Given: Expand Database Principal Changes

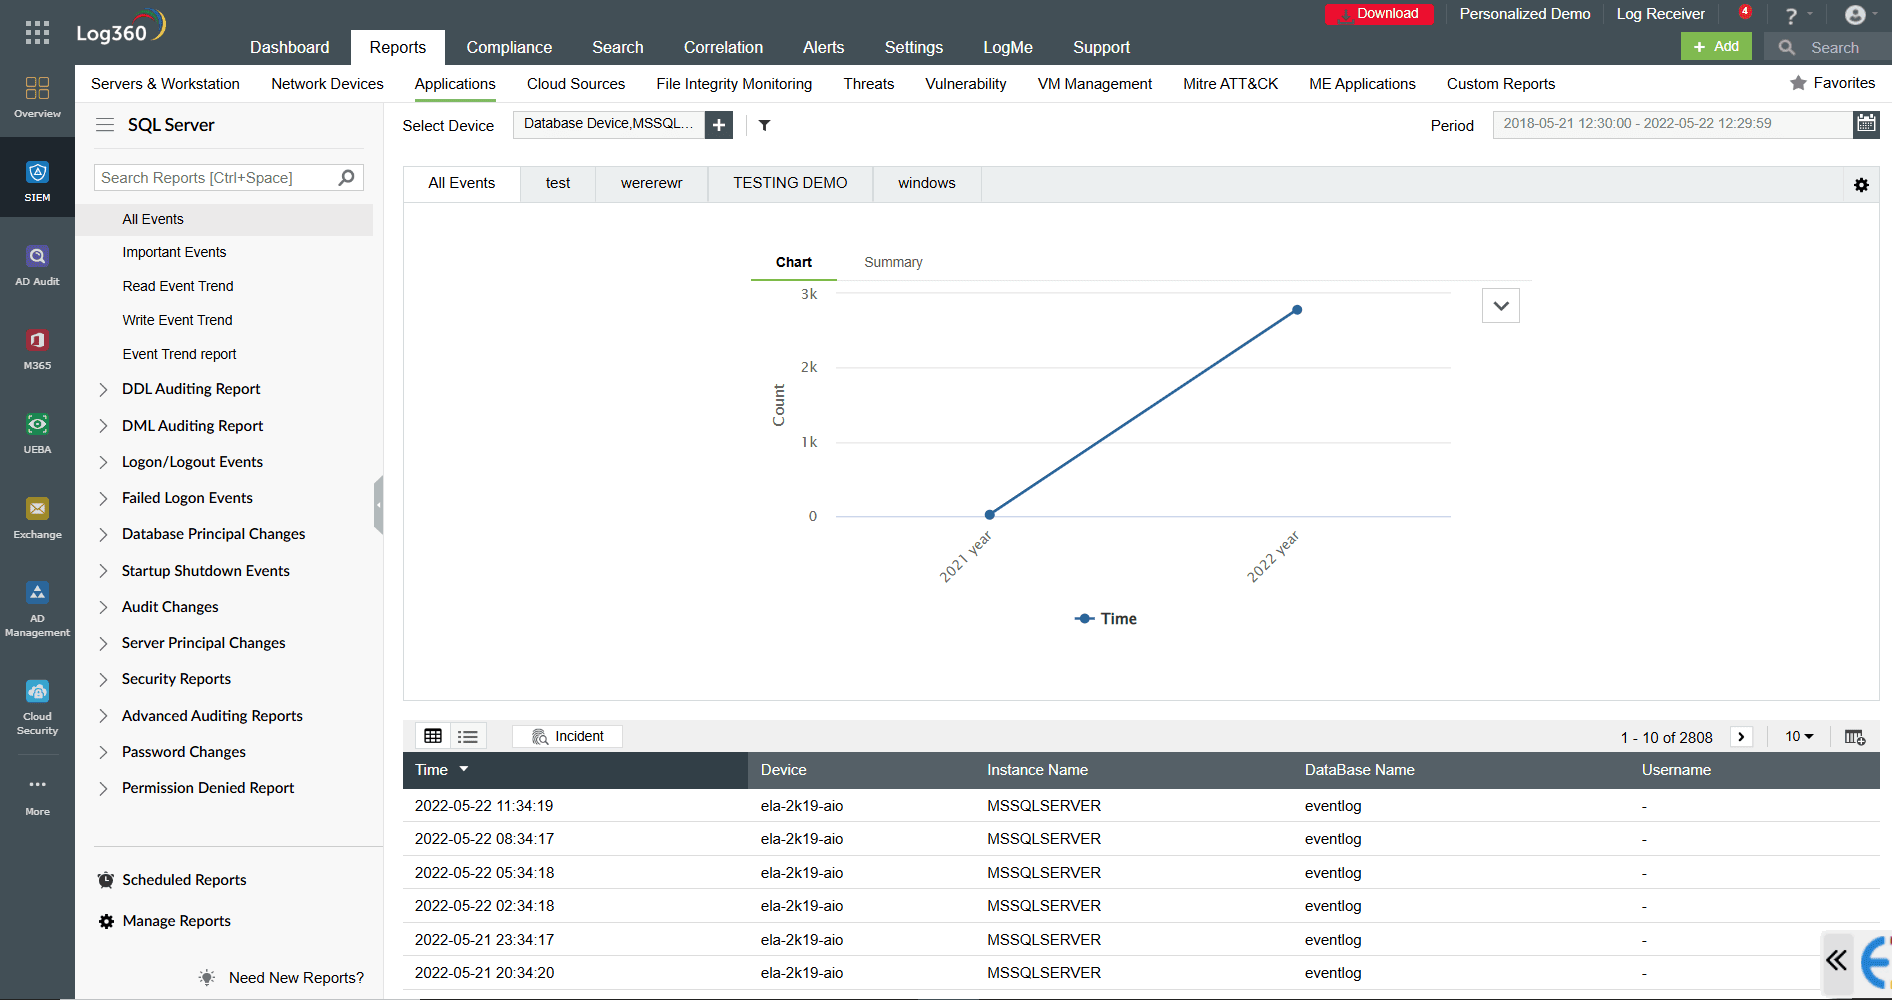Looking at the screenshot, I should (x=103, y=534).
